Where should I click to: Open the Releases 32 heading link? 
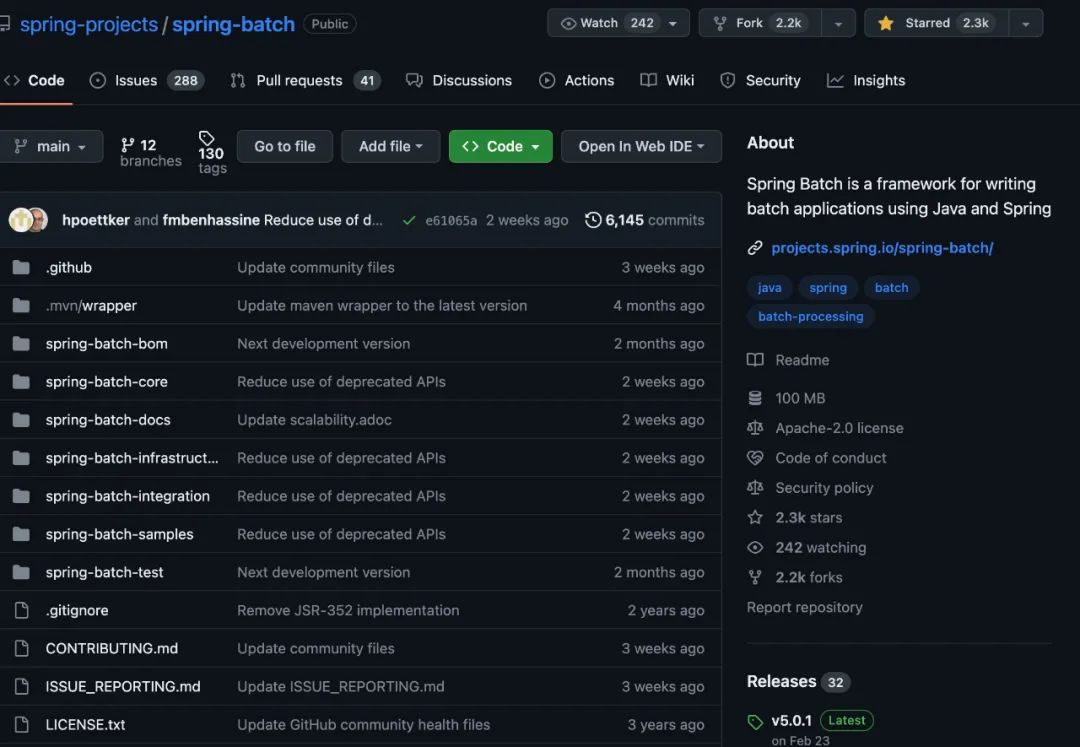[x=798, y=682]
